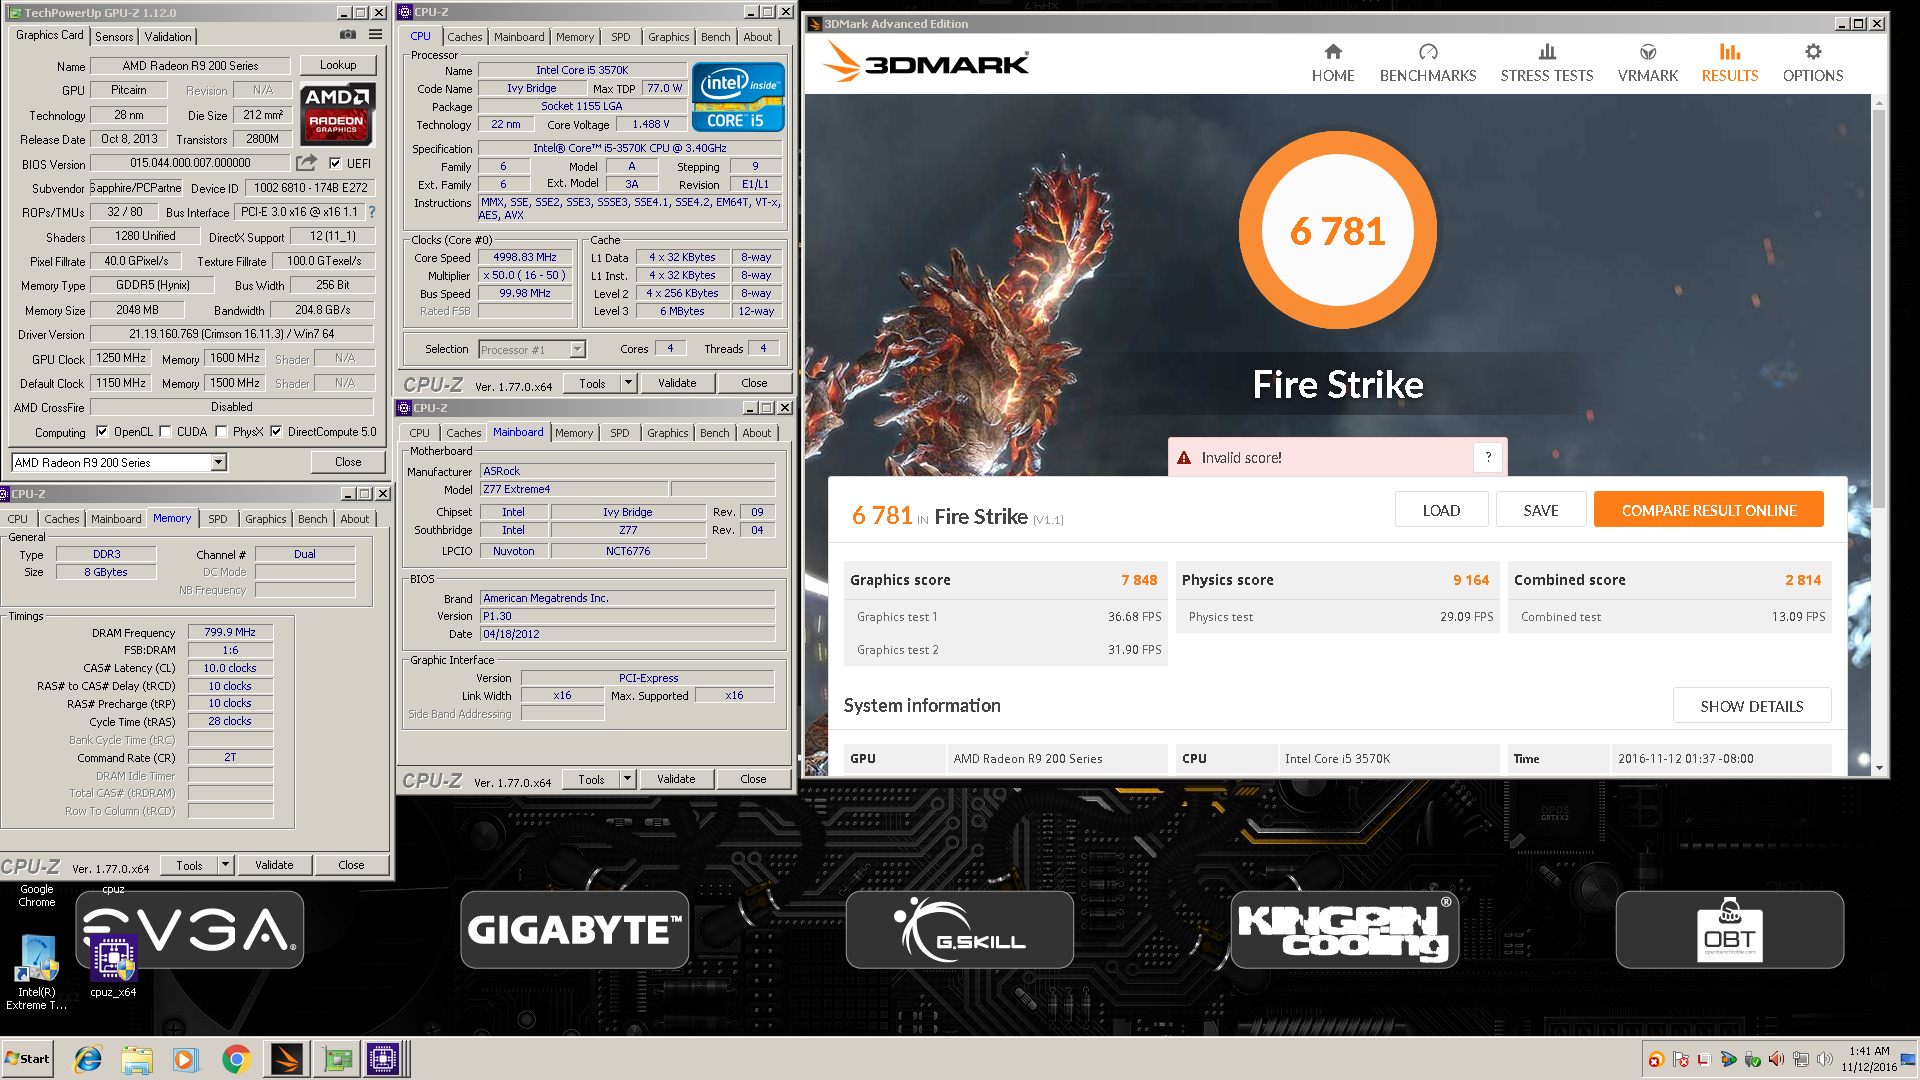Open the Bench tab in CPU-Z Mainboard window
Screen dimensions: 1920x1080
(714, 433)
